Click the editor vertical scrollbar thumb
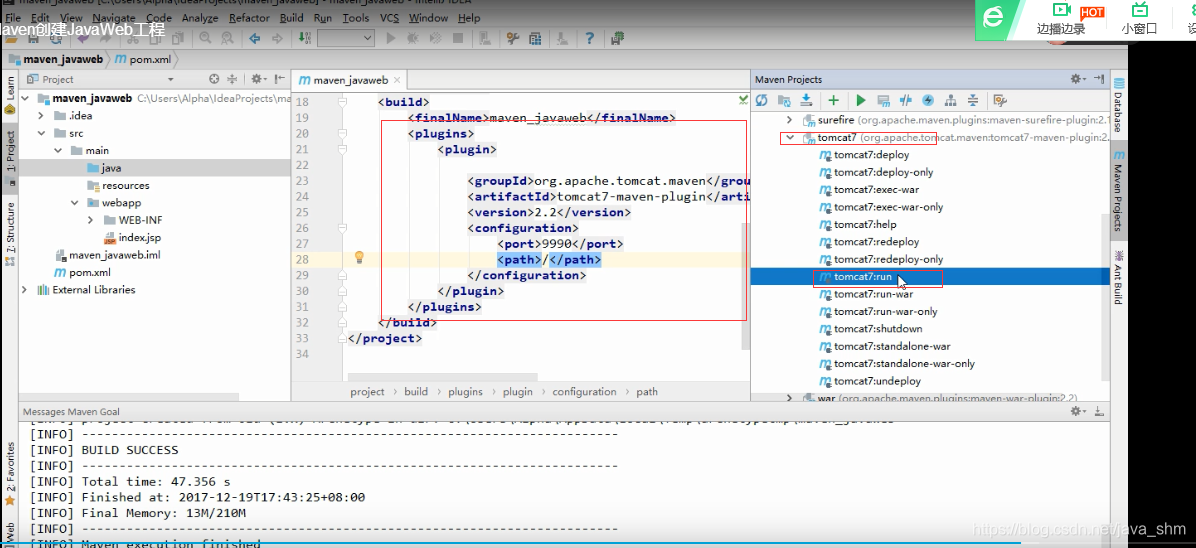This screenshot has height=548, width=1196. click(x=746, y=286)
